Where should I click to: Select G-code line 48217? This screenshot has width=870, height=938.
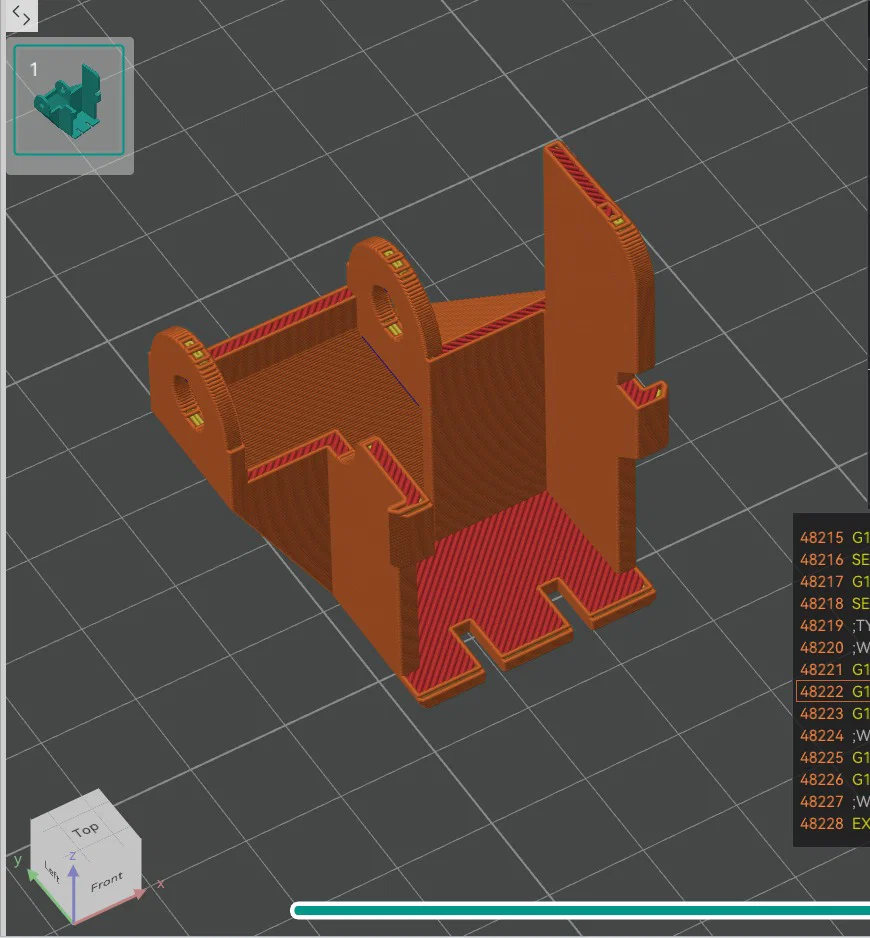(x=832, y=581)
